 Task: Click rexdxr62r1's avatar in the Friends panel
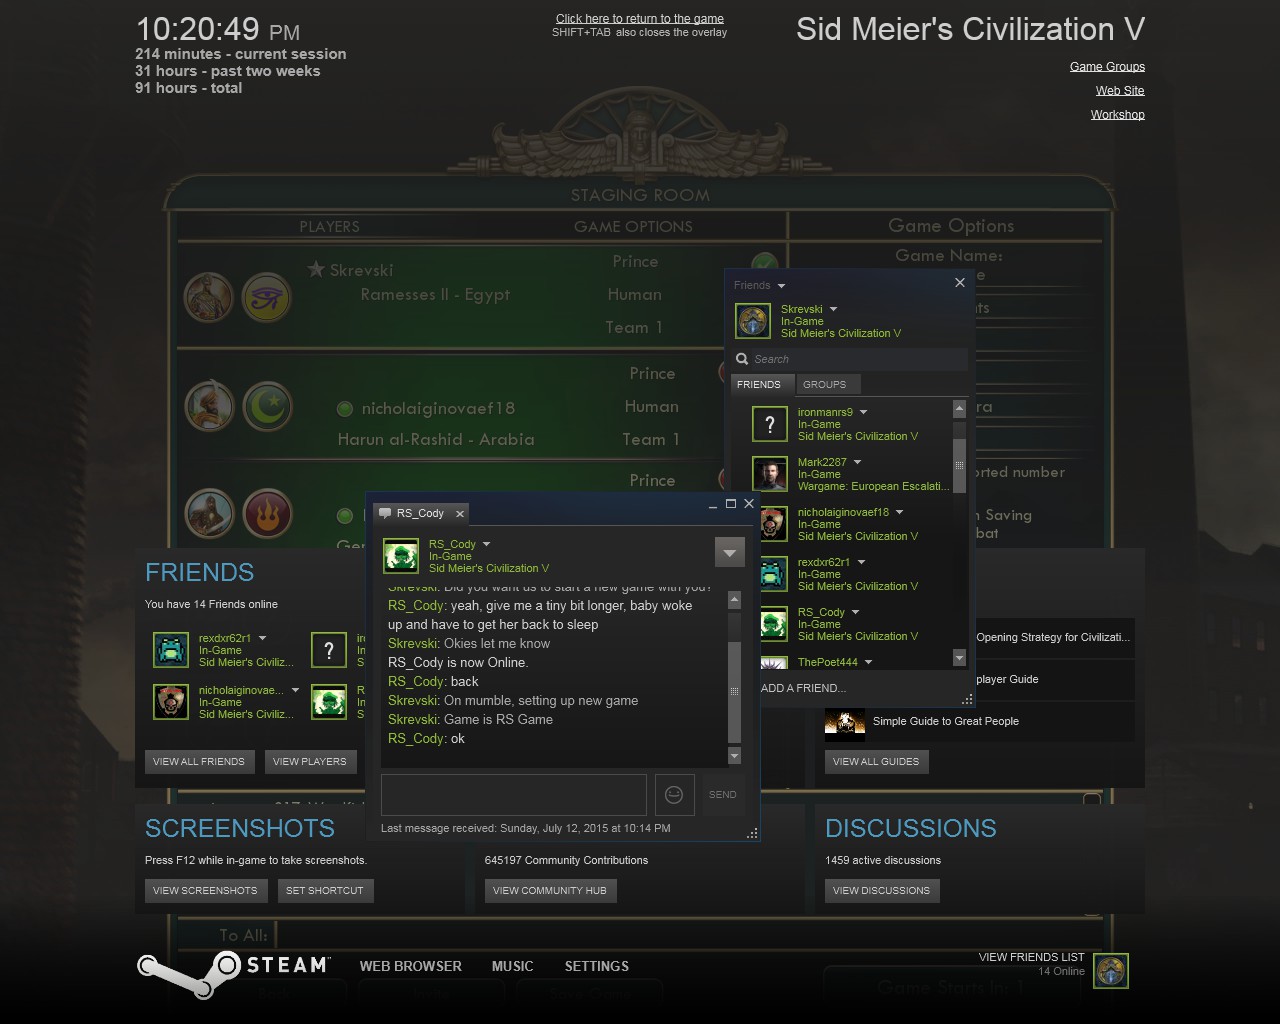(x=171, y=650)
